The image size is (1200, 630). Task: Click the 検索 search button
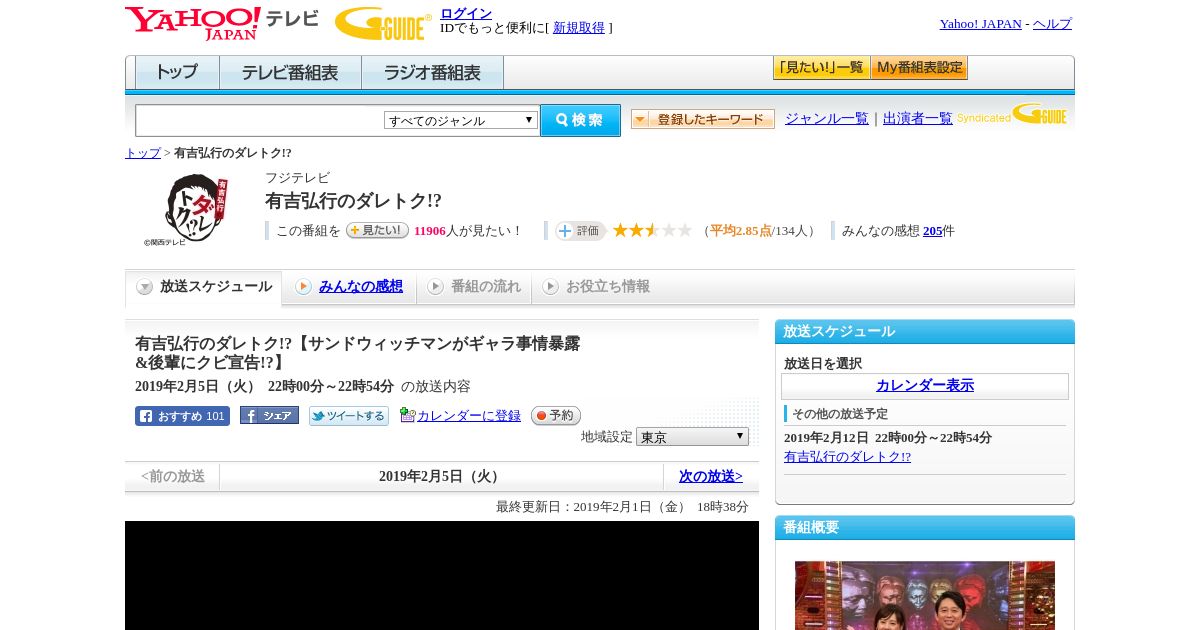point(580,120)
